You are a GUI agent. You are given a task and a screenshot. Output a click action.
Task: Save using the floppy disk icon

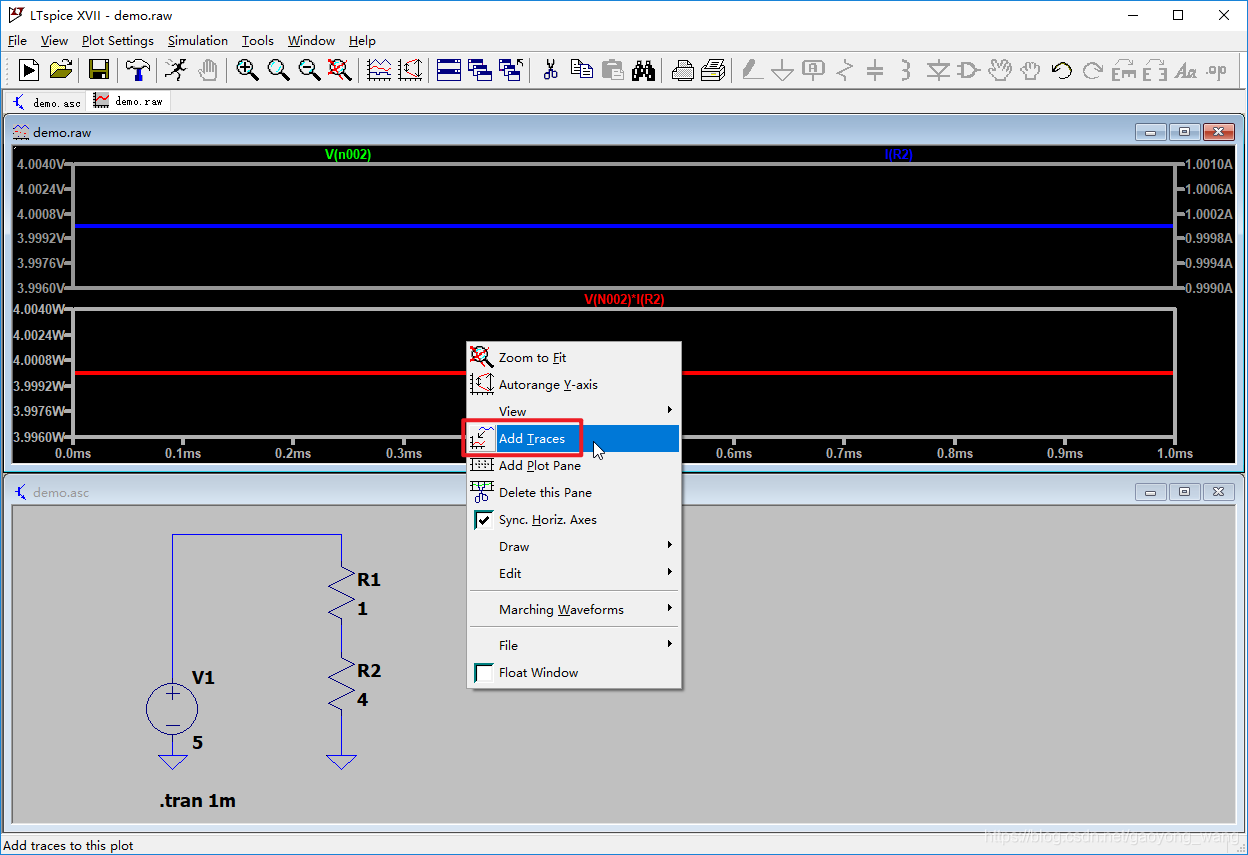[99, 70]
